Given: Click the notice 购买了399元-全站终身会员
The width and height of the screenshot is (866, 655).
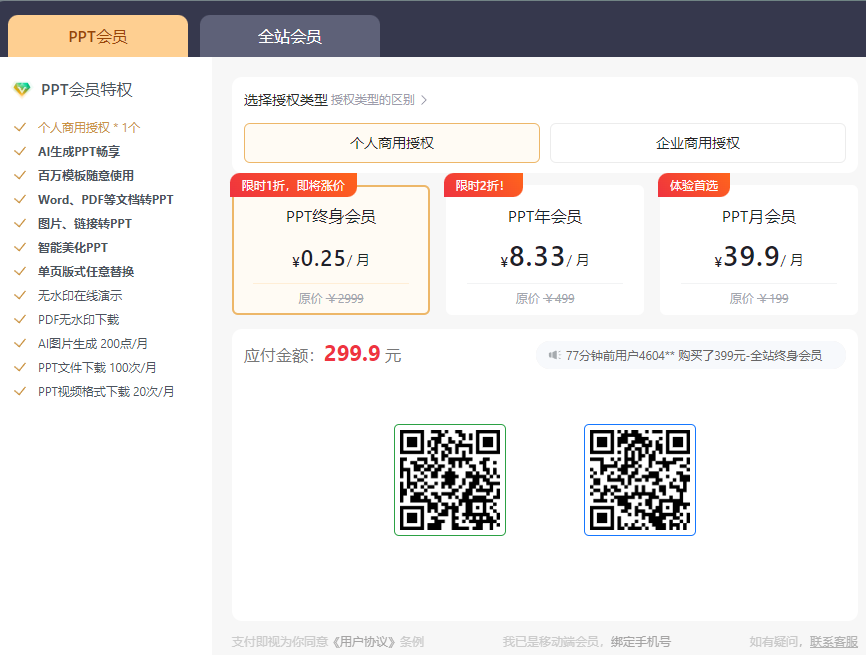Looking at the screenshot, I should point(750,355).
